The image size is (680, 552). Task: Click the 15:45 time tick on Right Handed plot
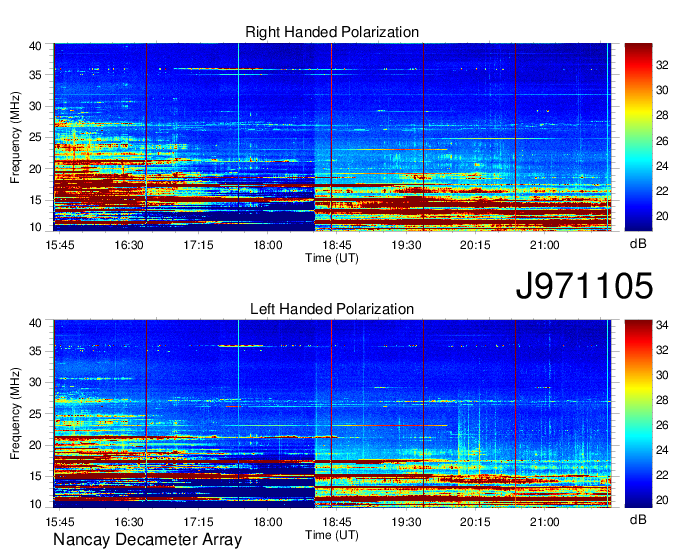coord(60,245)
